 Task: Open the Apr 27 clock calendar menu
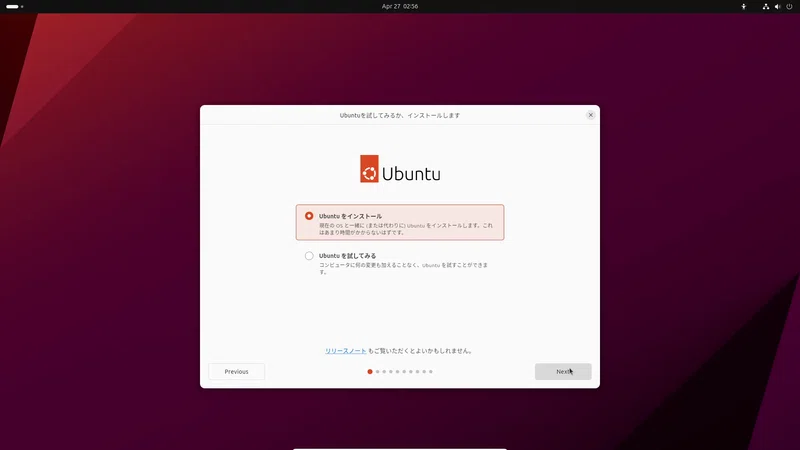click(400, 7)
